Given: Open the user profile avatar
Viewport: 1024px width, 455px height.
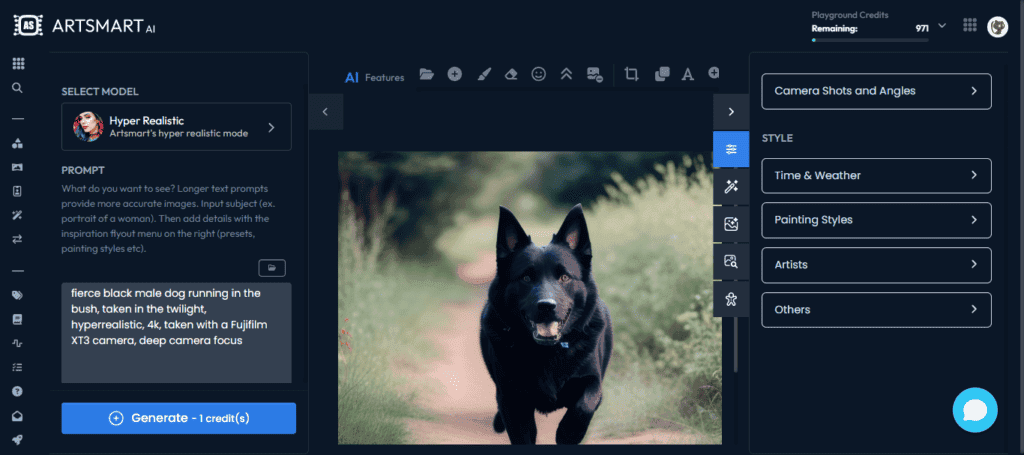Looking at the screenshot, I should [x=997, y=26].
